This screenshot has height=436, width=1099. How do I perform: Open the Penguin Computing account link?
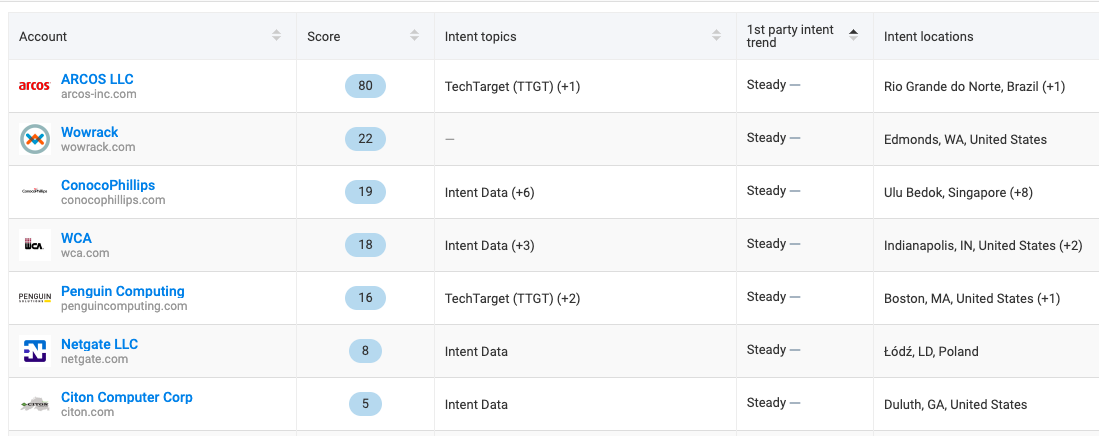pyautogui.click(x=123, y=291)
